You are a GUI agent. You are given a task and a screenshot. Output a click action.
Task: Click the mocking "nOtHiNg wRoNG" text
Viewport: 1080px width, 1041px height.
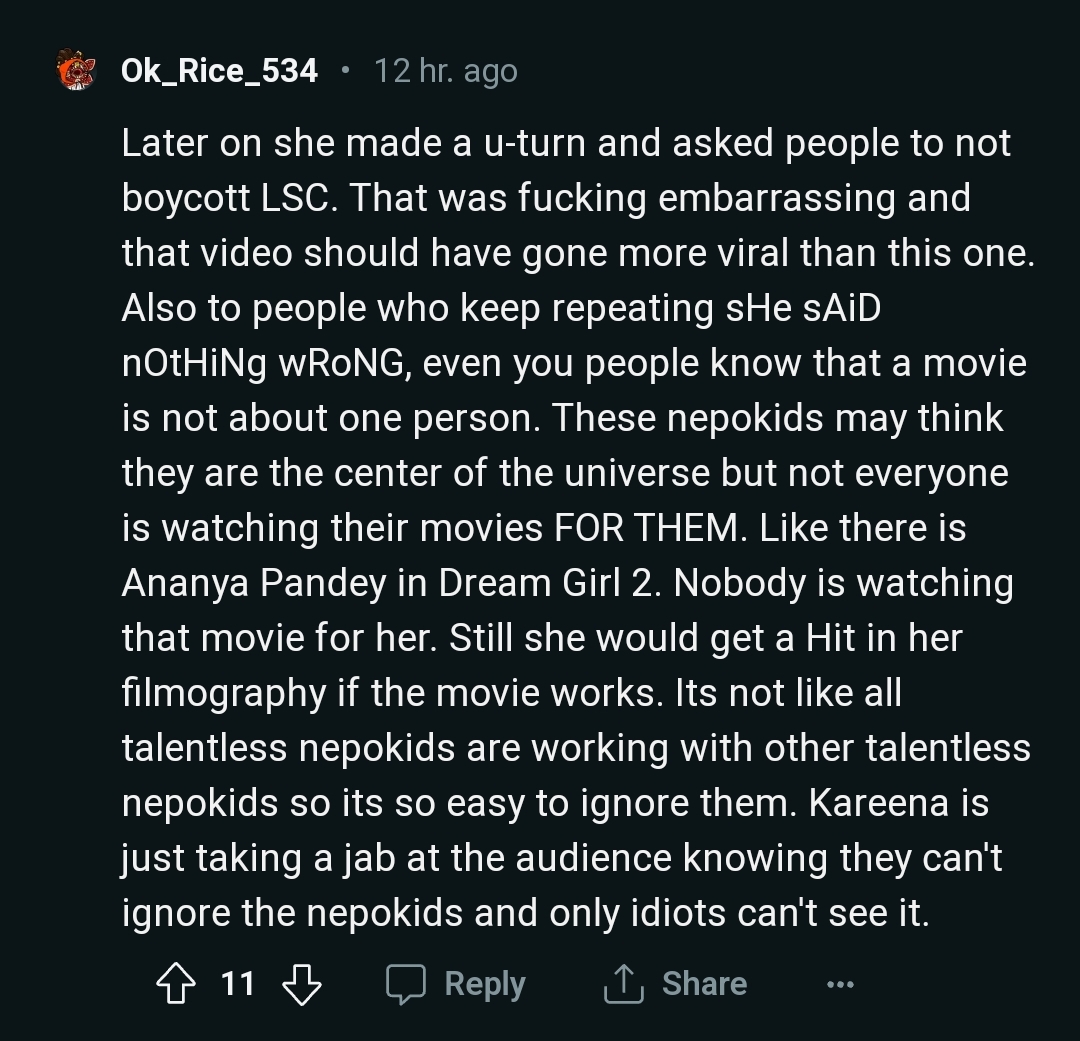(x=264, y=363)
